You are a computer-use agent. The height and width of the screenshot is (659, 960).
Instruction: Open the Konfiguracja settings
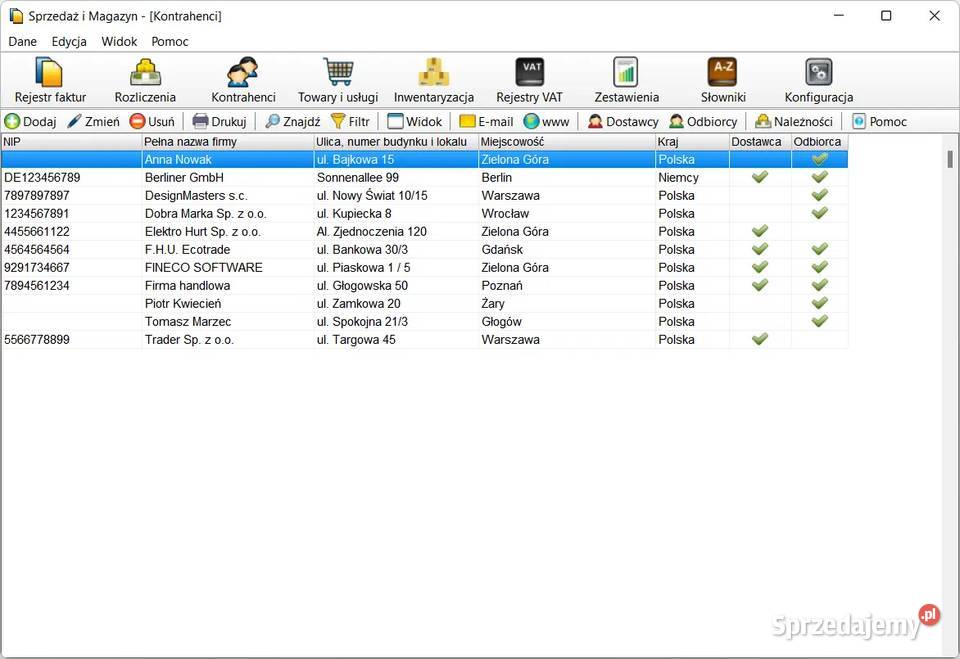click(818, 80)
